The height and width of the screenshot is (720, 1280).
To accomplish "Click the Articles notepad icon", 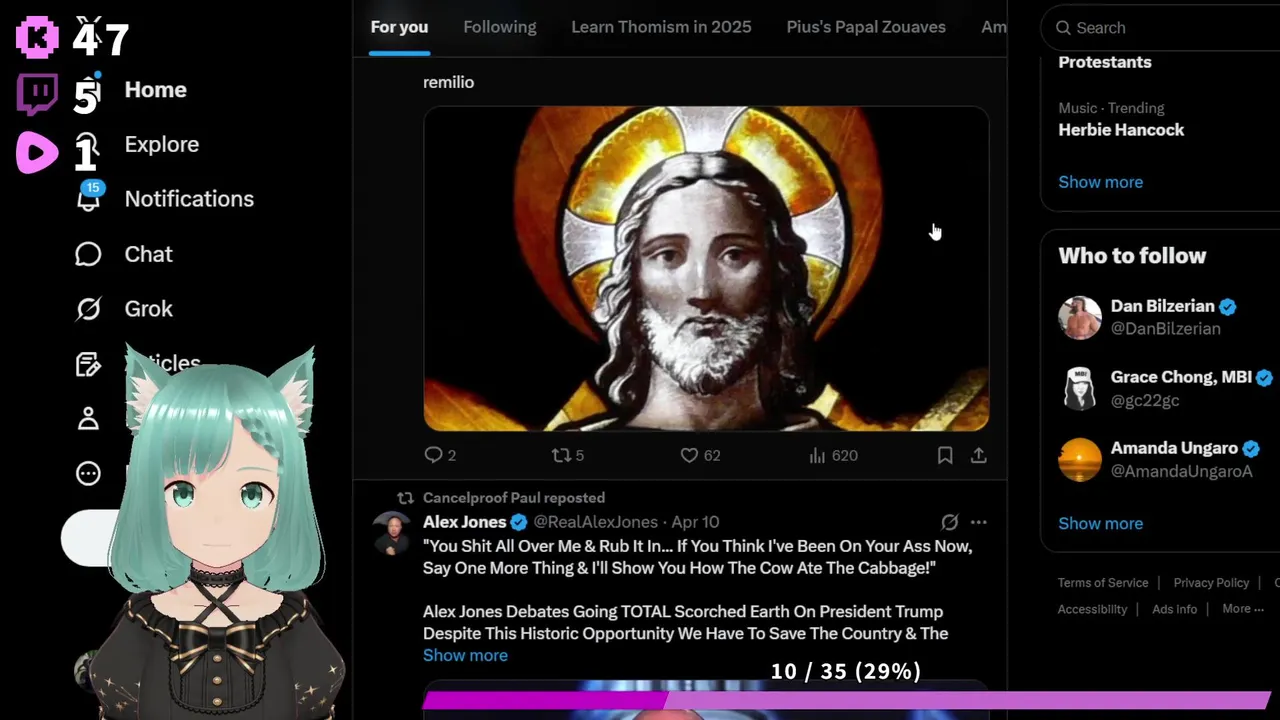I will [x=88, y=364].
